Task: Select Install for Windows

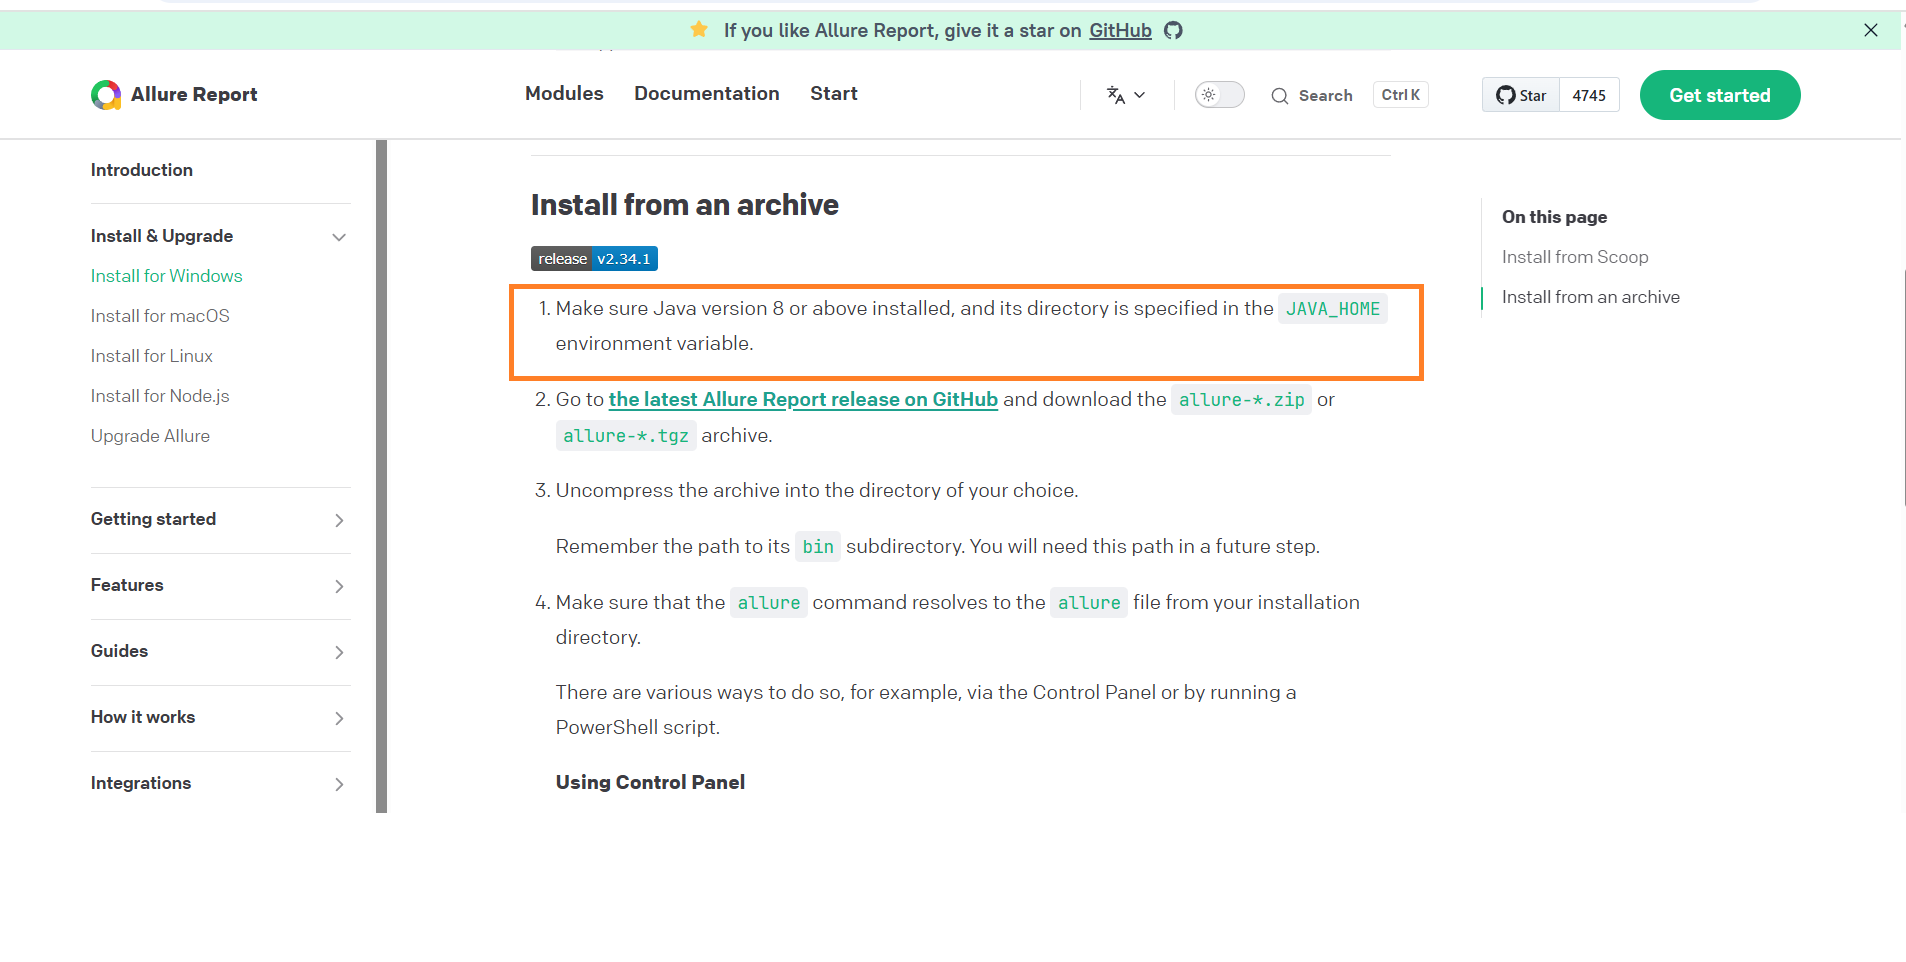Action: click(167, 276)
